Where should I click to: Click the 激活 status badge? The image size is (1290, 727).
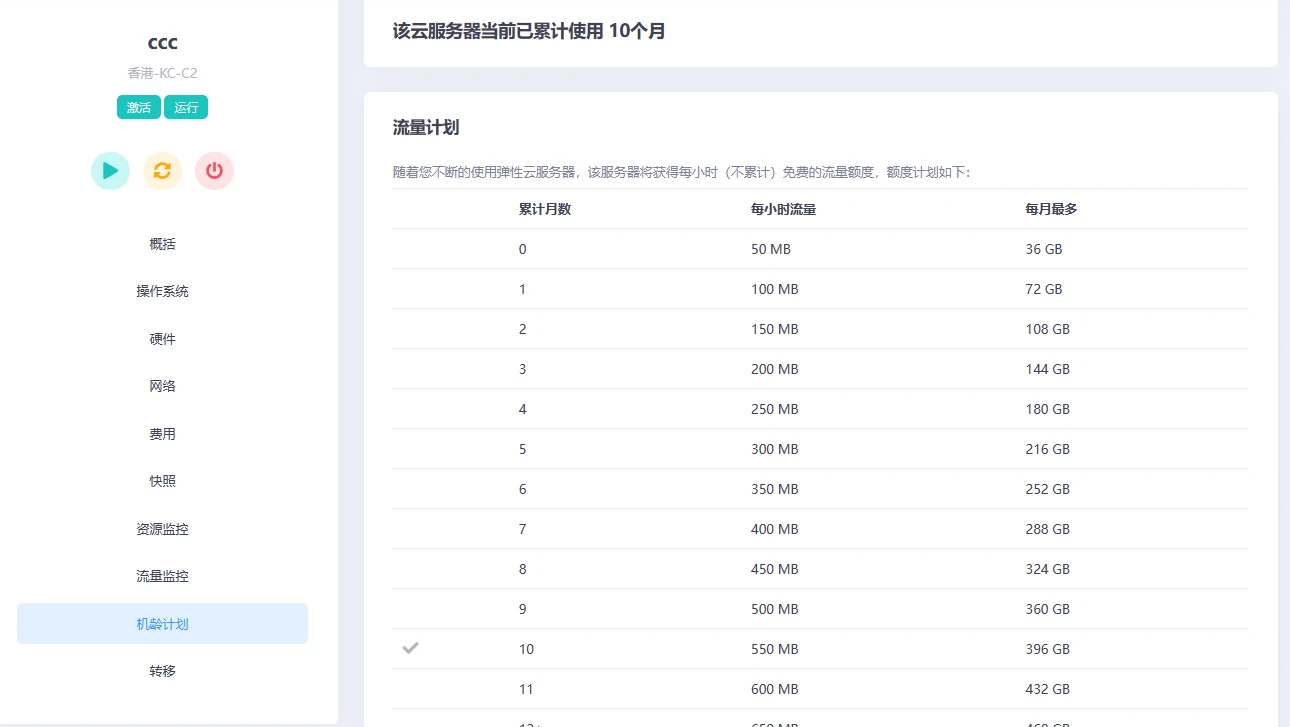coord(138,107)
